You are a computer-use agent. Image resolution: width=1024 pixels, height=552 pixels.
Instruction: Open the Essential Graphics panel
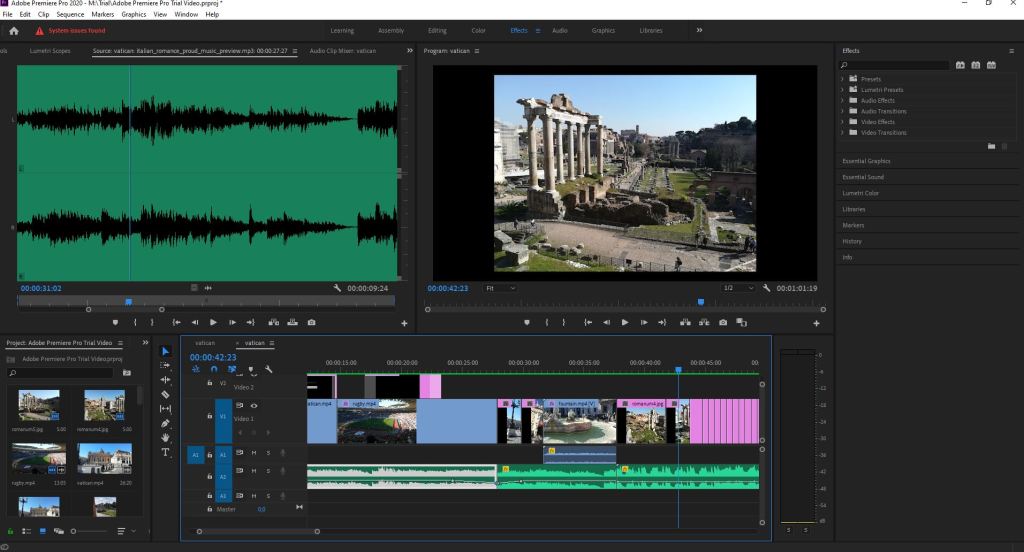click(x=866, y=161)
